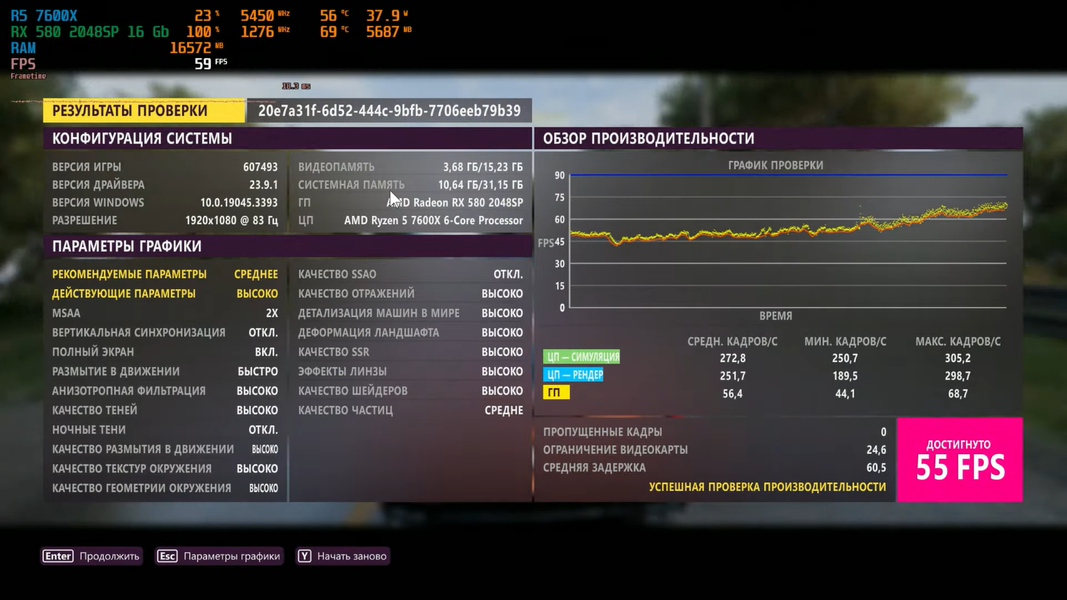The width and height of the screenshot is (1067, 600).
Task: Click the Y key icon for restart
Action: (x=304, y=556)
